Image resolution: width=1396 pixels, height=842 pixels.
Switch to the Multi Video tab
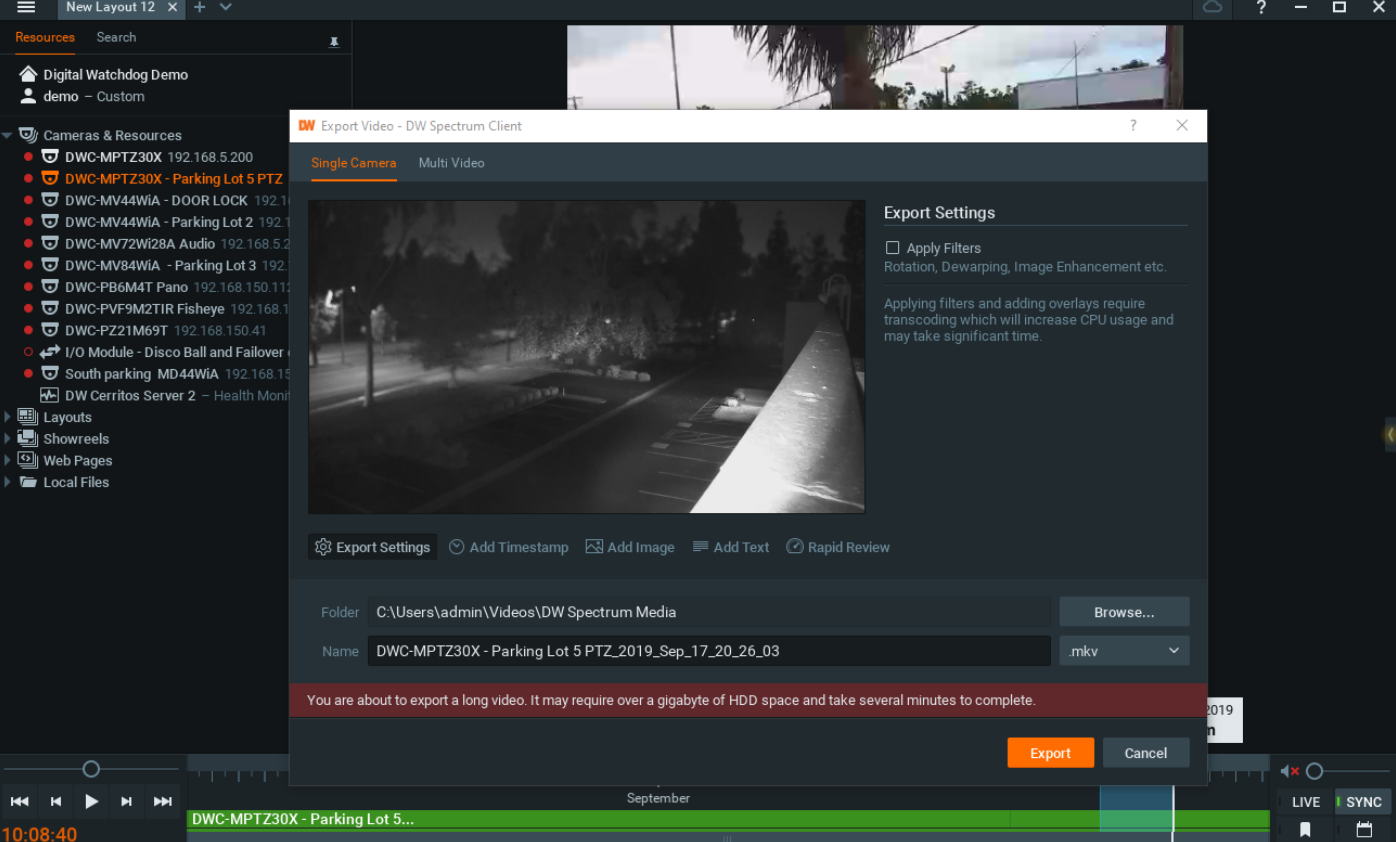pyautogui.click(x=451, y=163)
